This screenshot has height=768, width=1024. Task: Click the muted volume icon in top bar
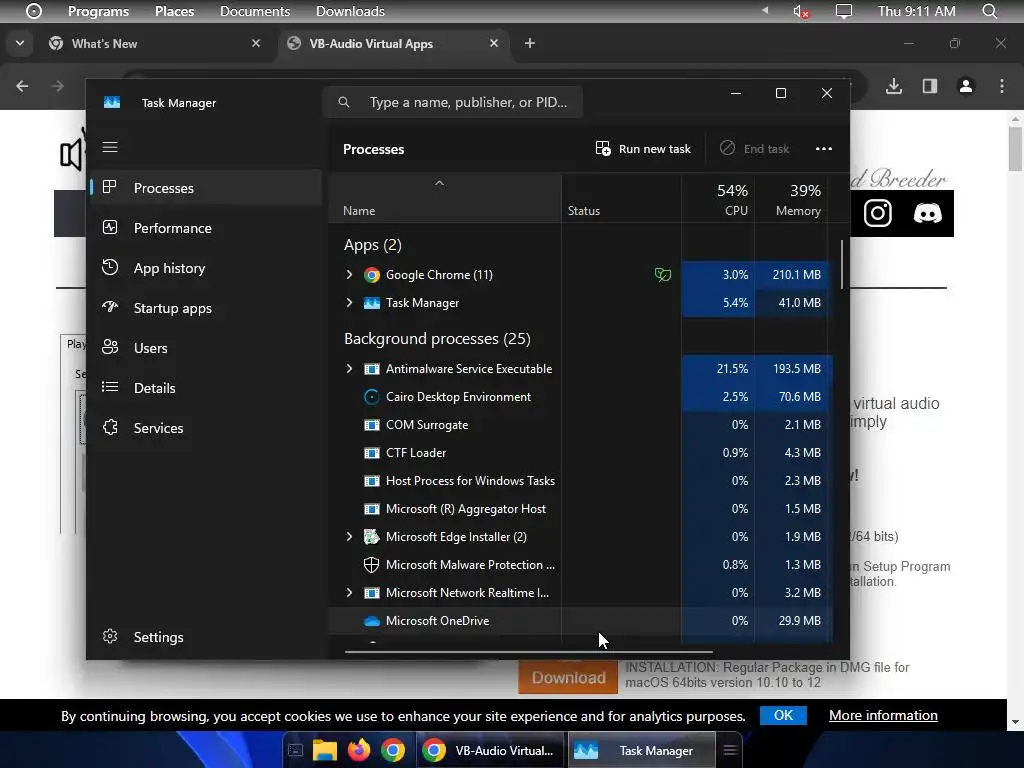[x=801, y=12]
